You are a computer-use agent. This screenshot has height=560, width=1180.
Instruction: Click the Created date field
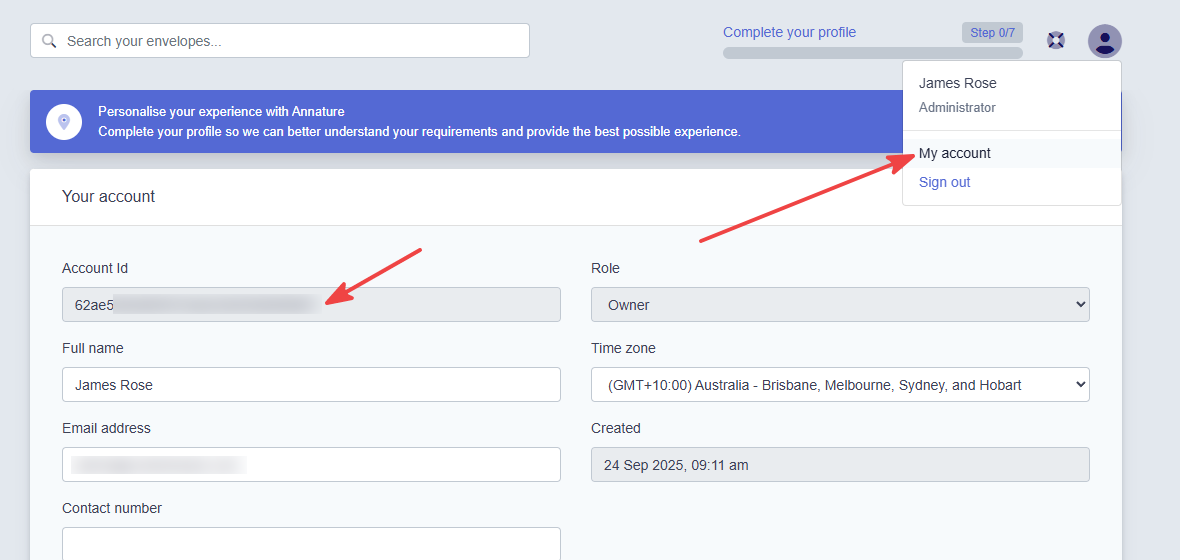[840, 464]
